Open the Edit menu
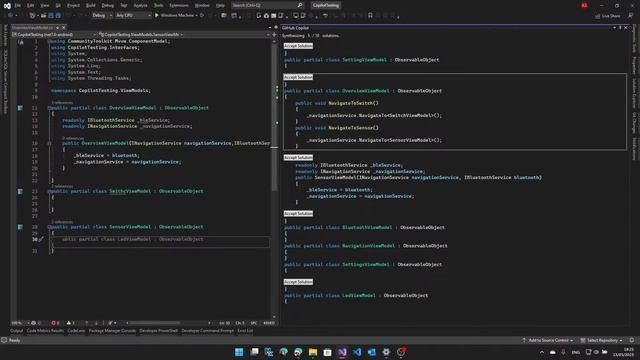The image size is (640, 360). (x=31, y=5)
